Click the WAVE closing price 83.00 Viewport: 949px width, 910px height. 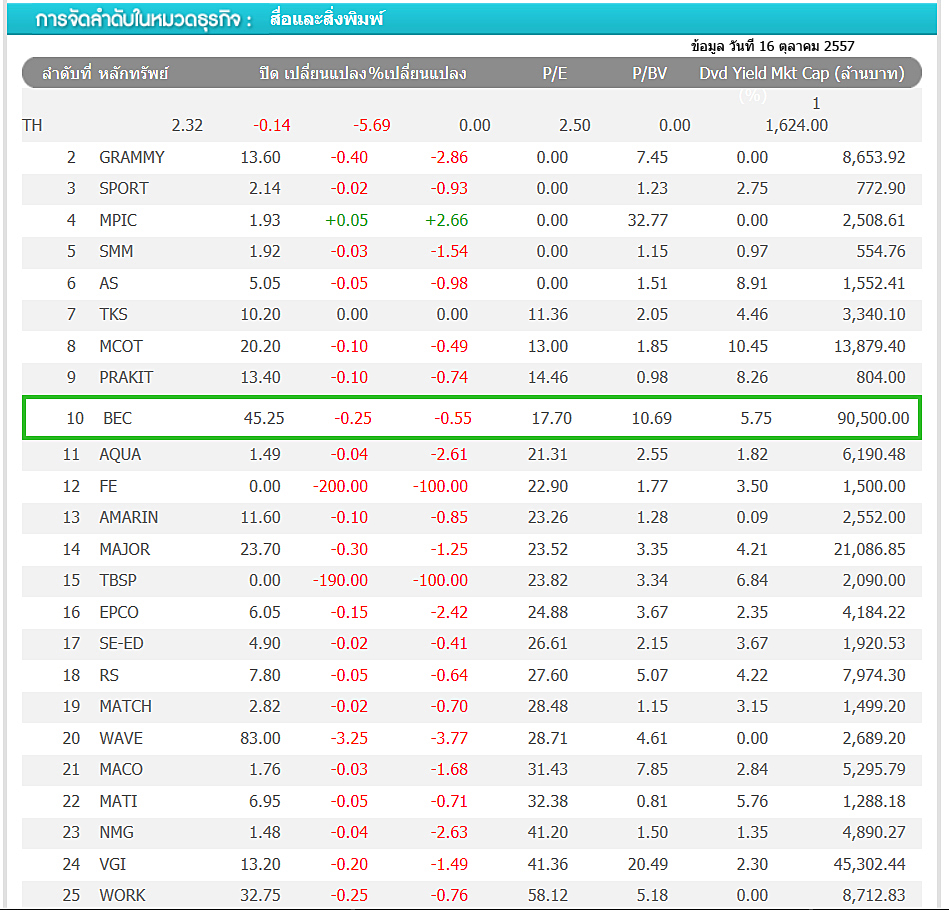[261, 738]
